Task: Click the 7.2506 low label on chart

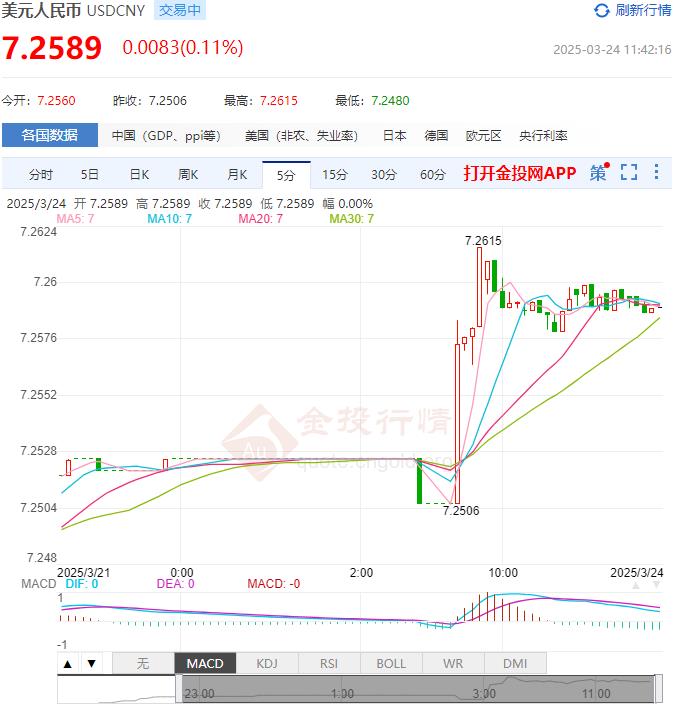Action: [461, 510]
